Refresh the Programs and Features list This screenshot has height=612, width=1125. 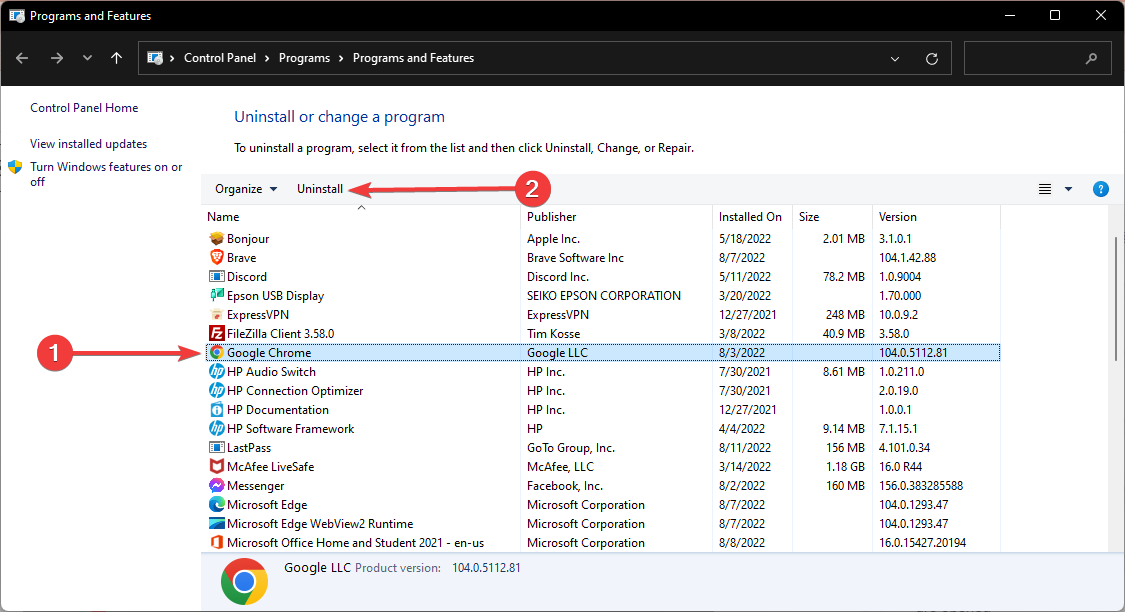point(932,59)
